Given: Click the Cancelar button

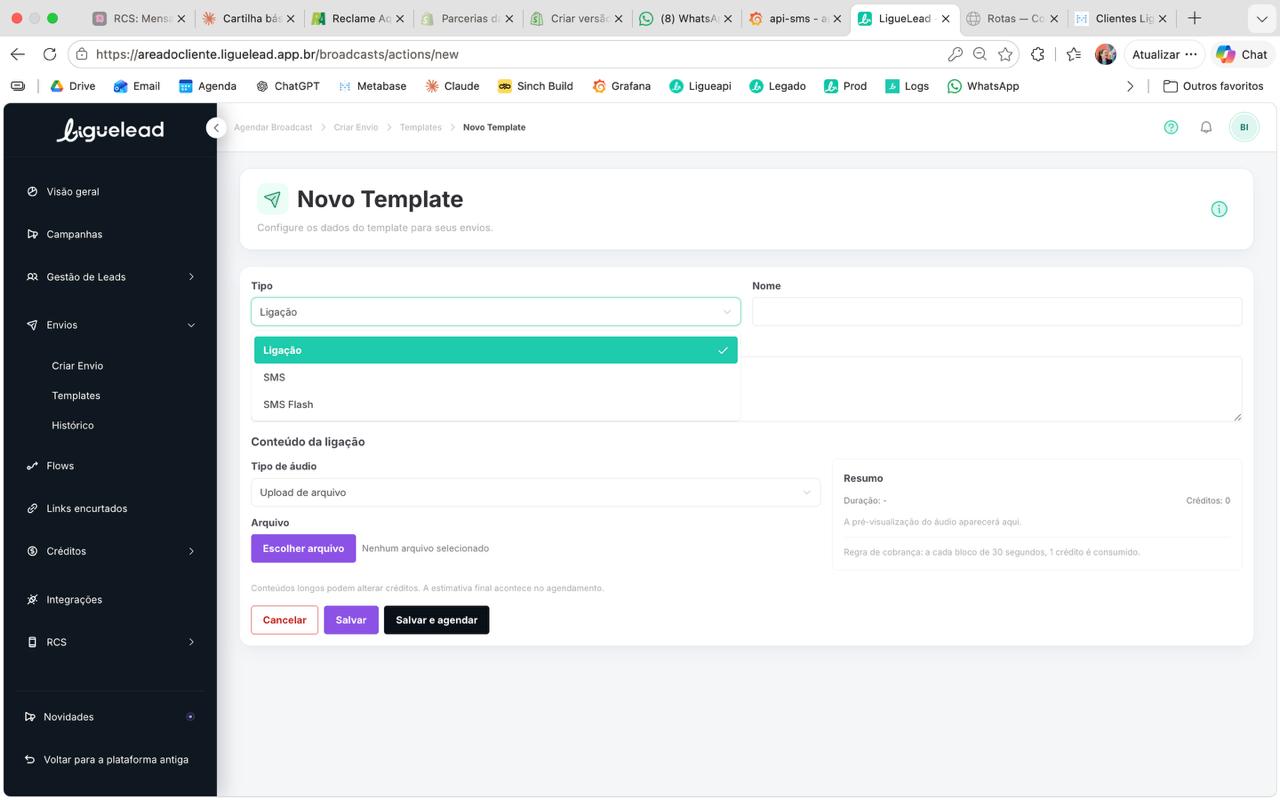Looking at the screenshot, I should (x=284, y=620).
